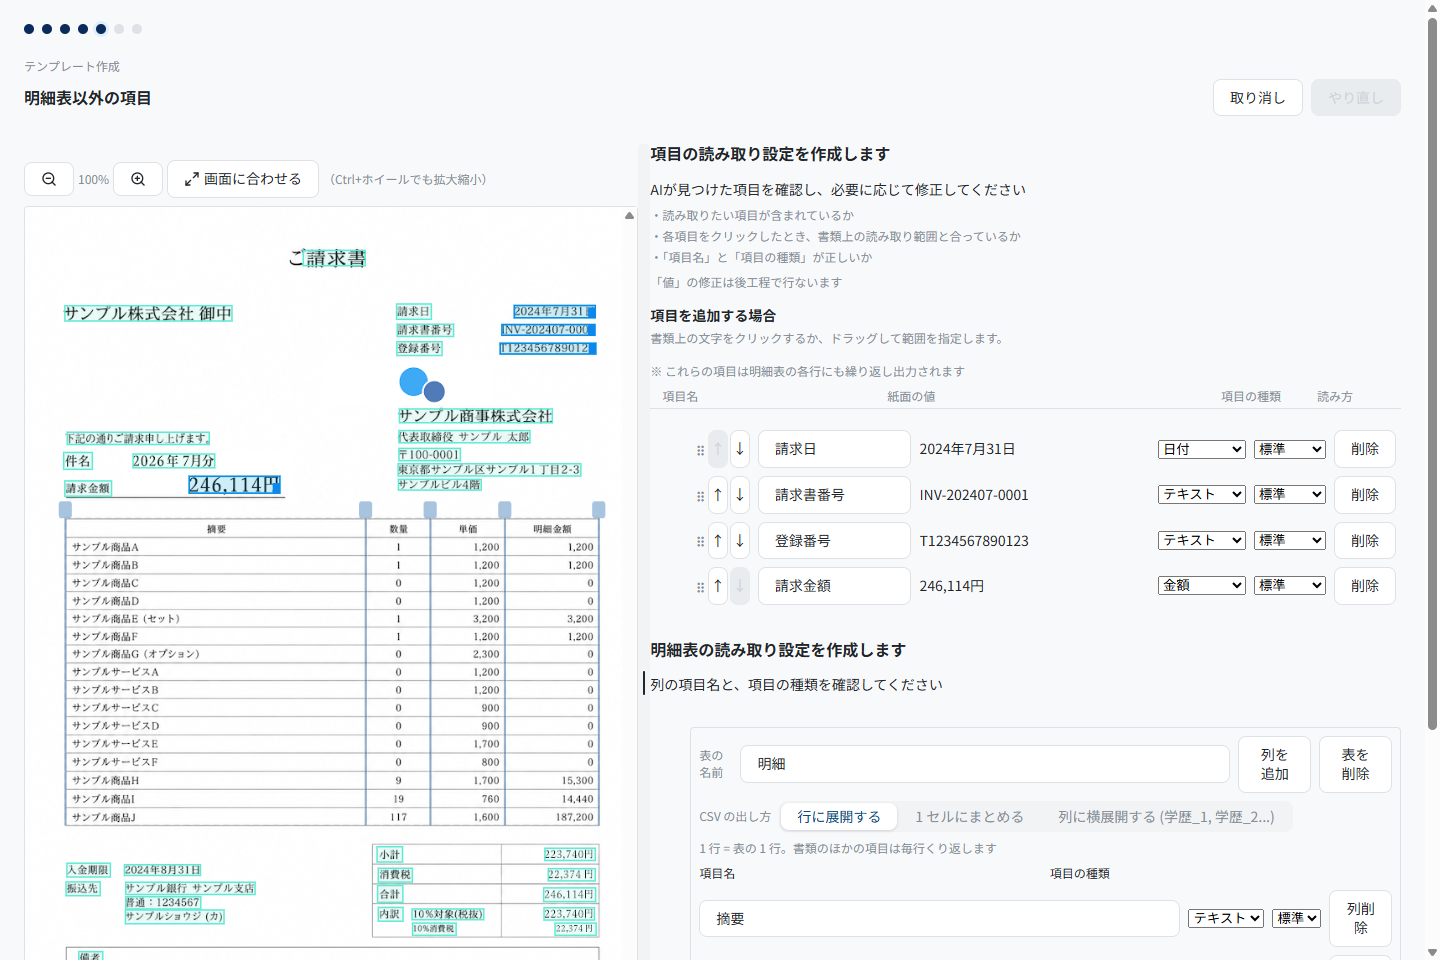
Task: Delete the 登録番号 item row
Action: (1365, 541)
